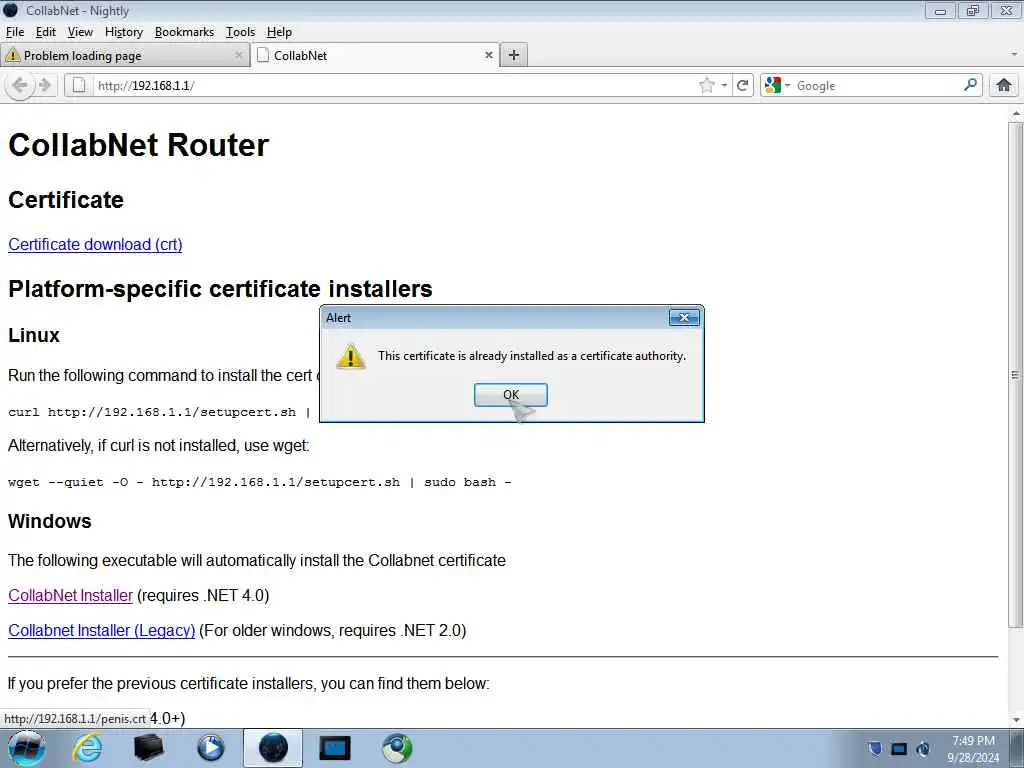Open the View menu
The image size is (1024, 768).
point(80,32)
